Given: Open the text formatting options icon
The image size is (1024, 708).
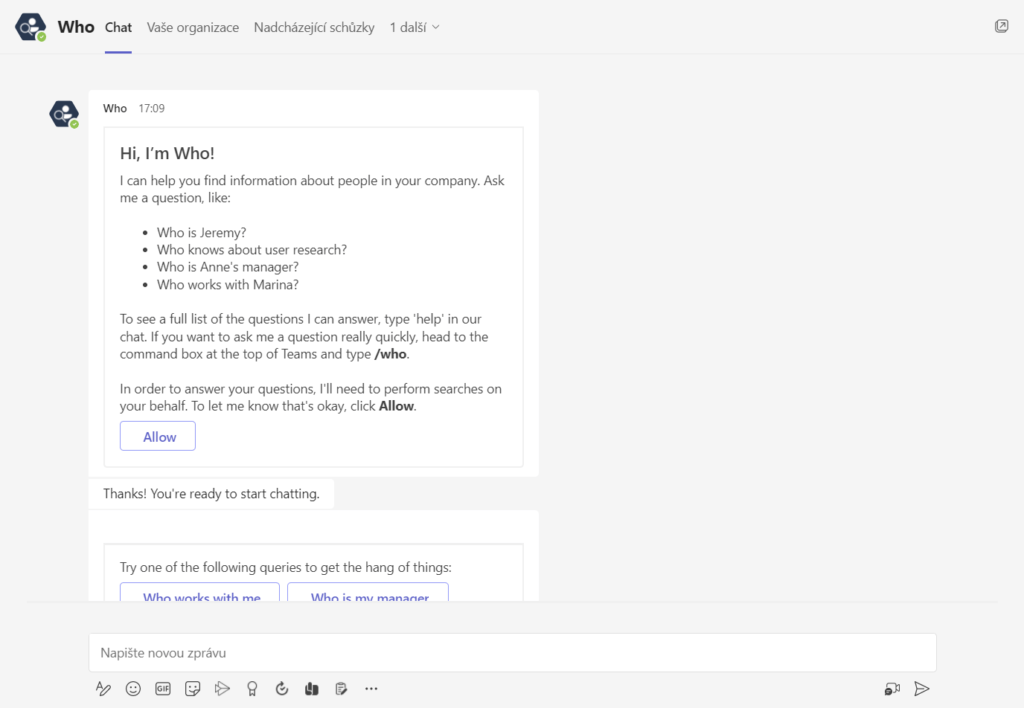Looking at the screenshot, I should (x=103, y=688).
